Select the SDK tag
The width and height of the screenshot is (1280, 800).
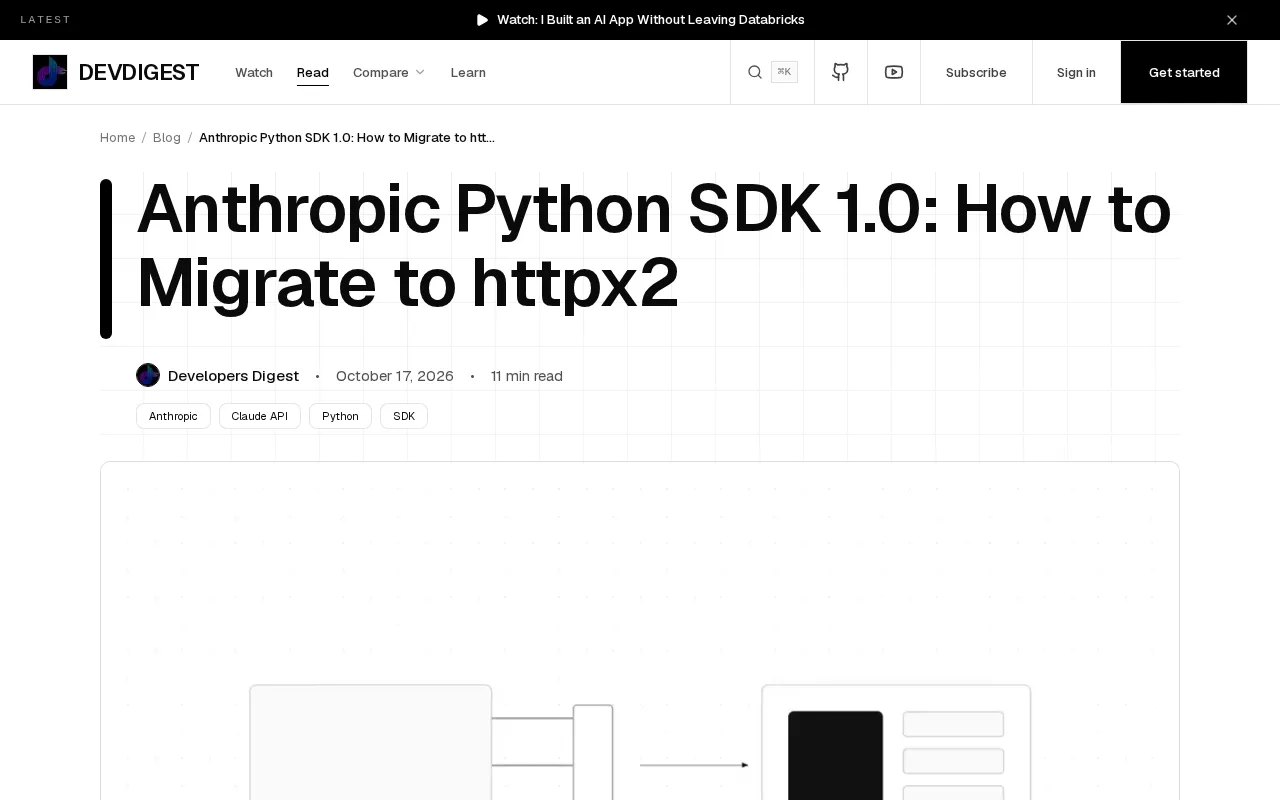tap(404, 416)
